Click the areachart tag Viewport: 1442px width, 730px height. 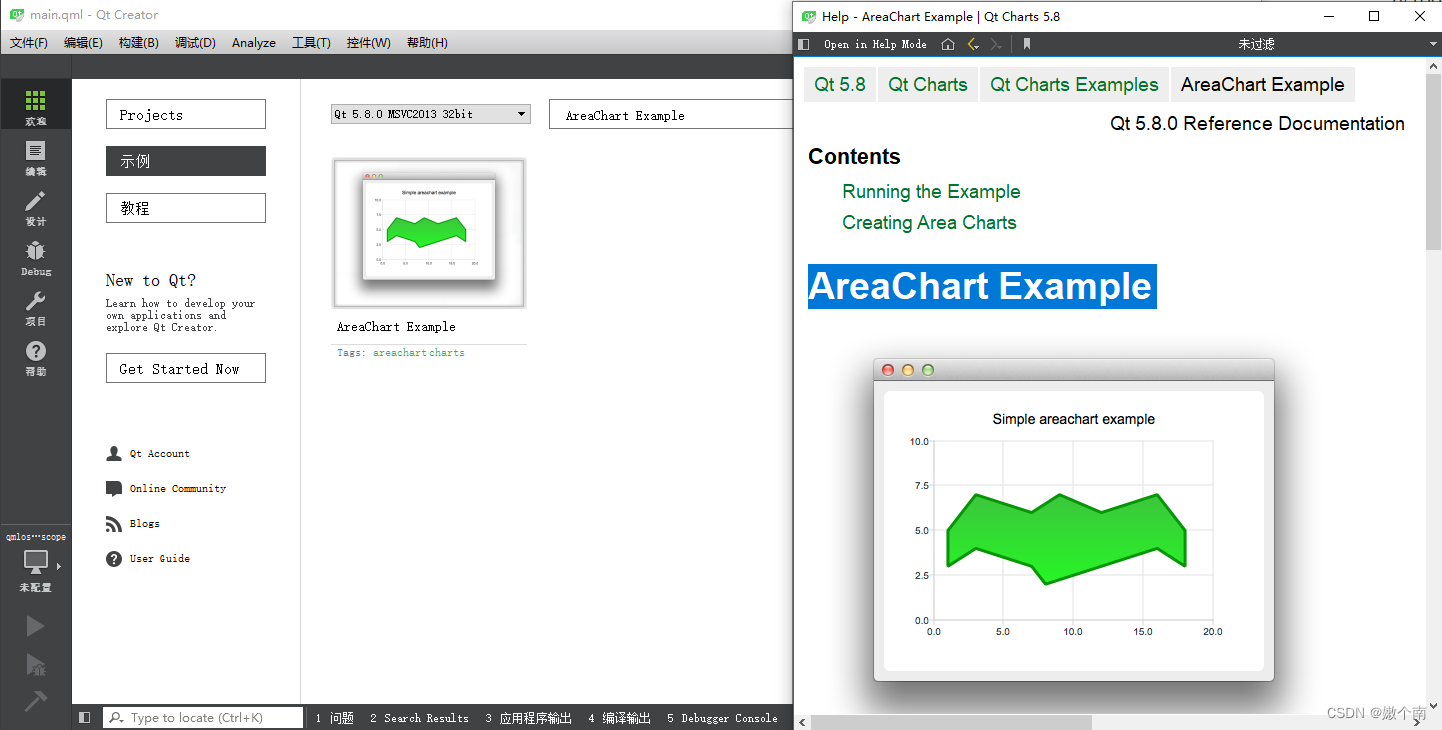[398, 352]
